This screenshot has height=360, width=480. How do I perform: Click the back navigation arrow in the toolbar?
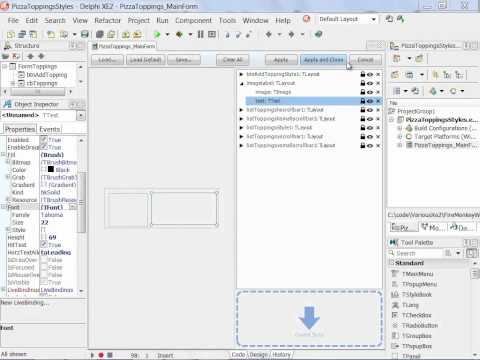point(269,34)
